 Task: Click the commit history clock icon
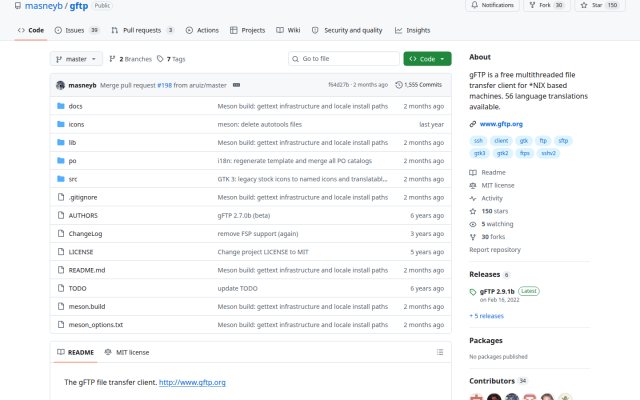399,85
